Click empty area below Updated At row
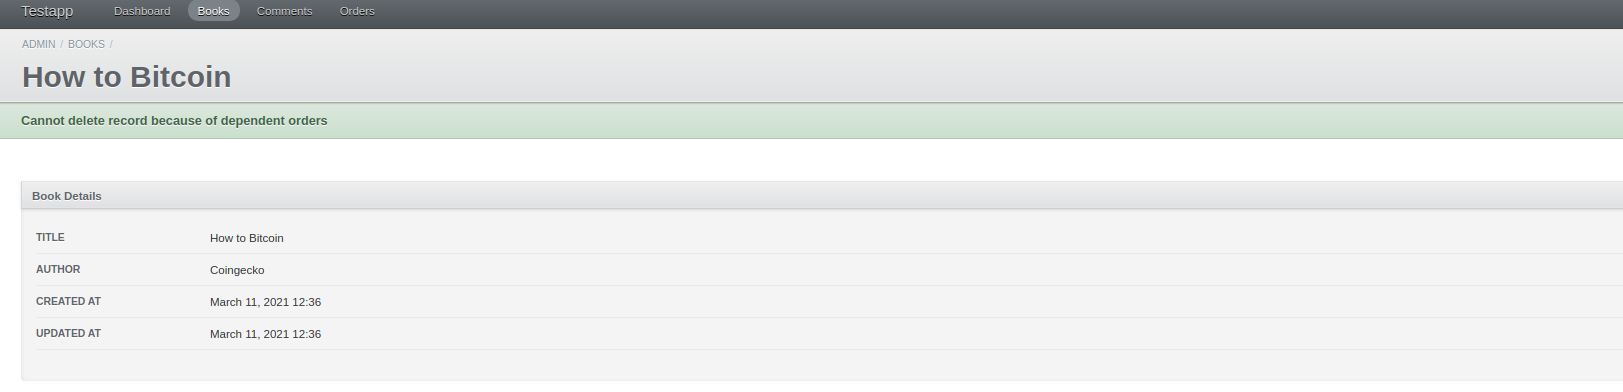The width and height of the screenshot is (1623, 392). 822,365
